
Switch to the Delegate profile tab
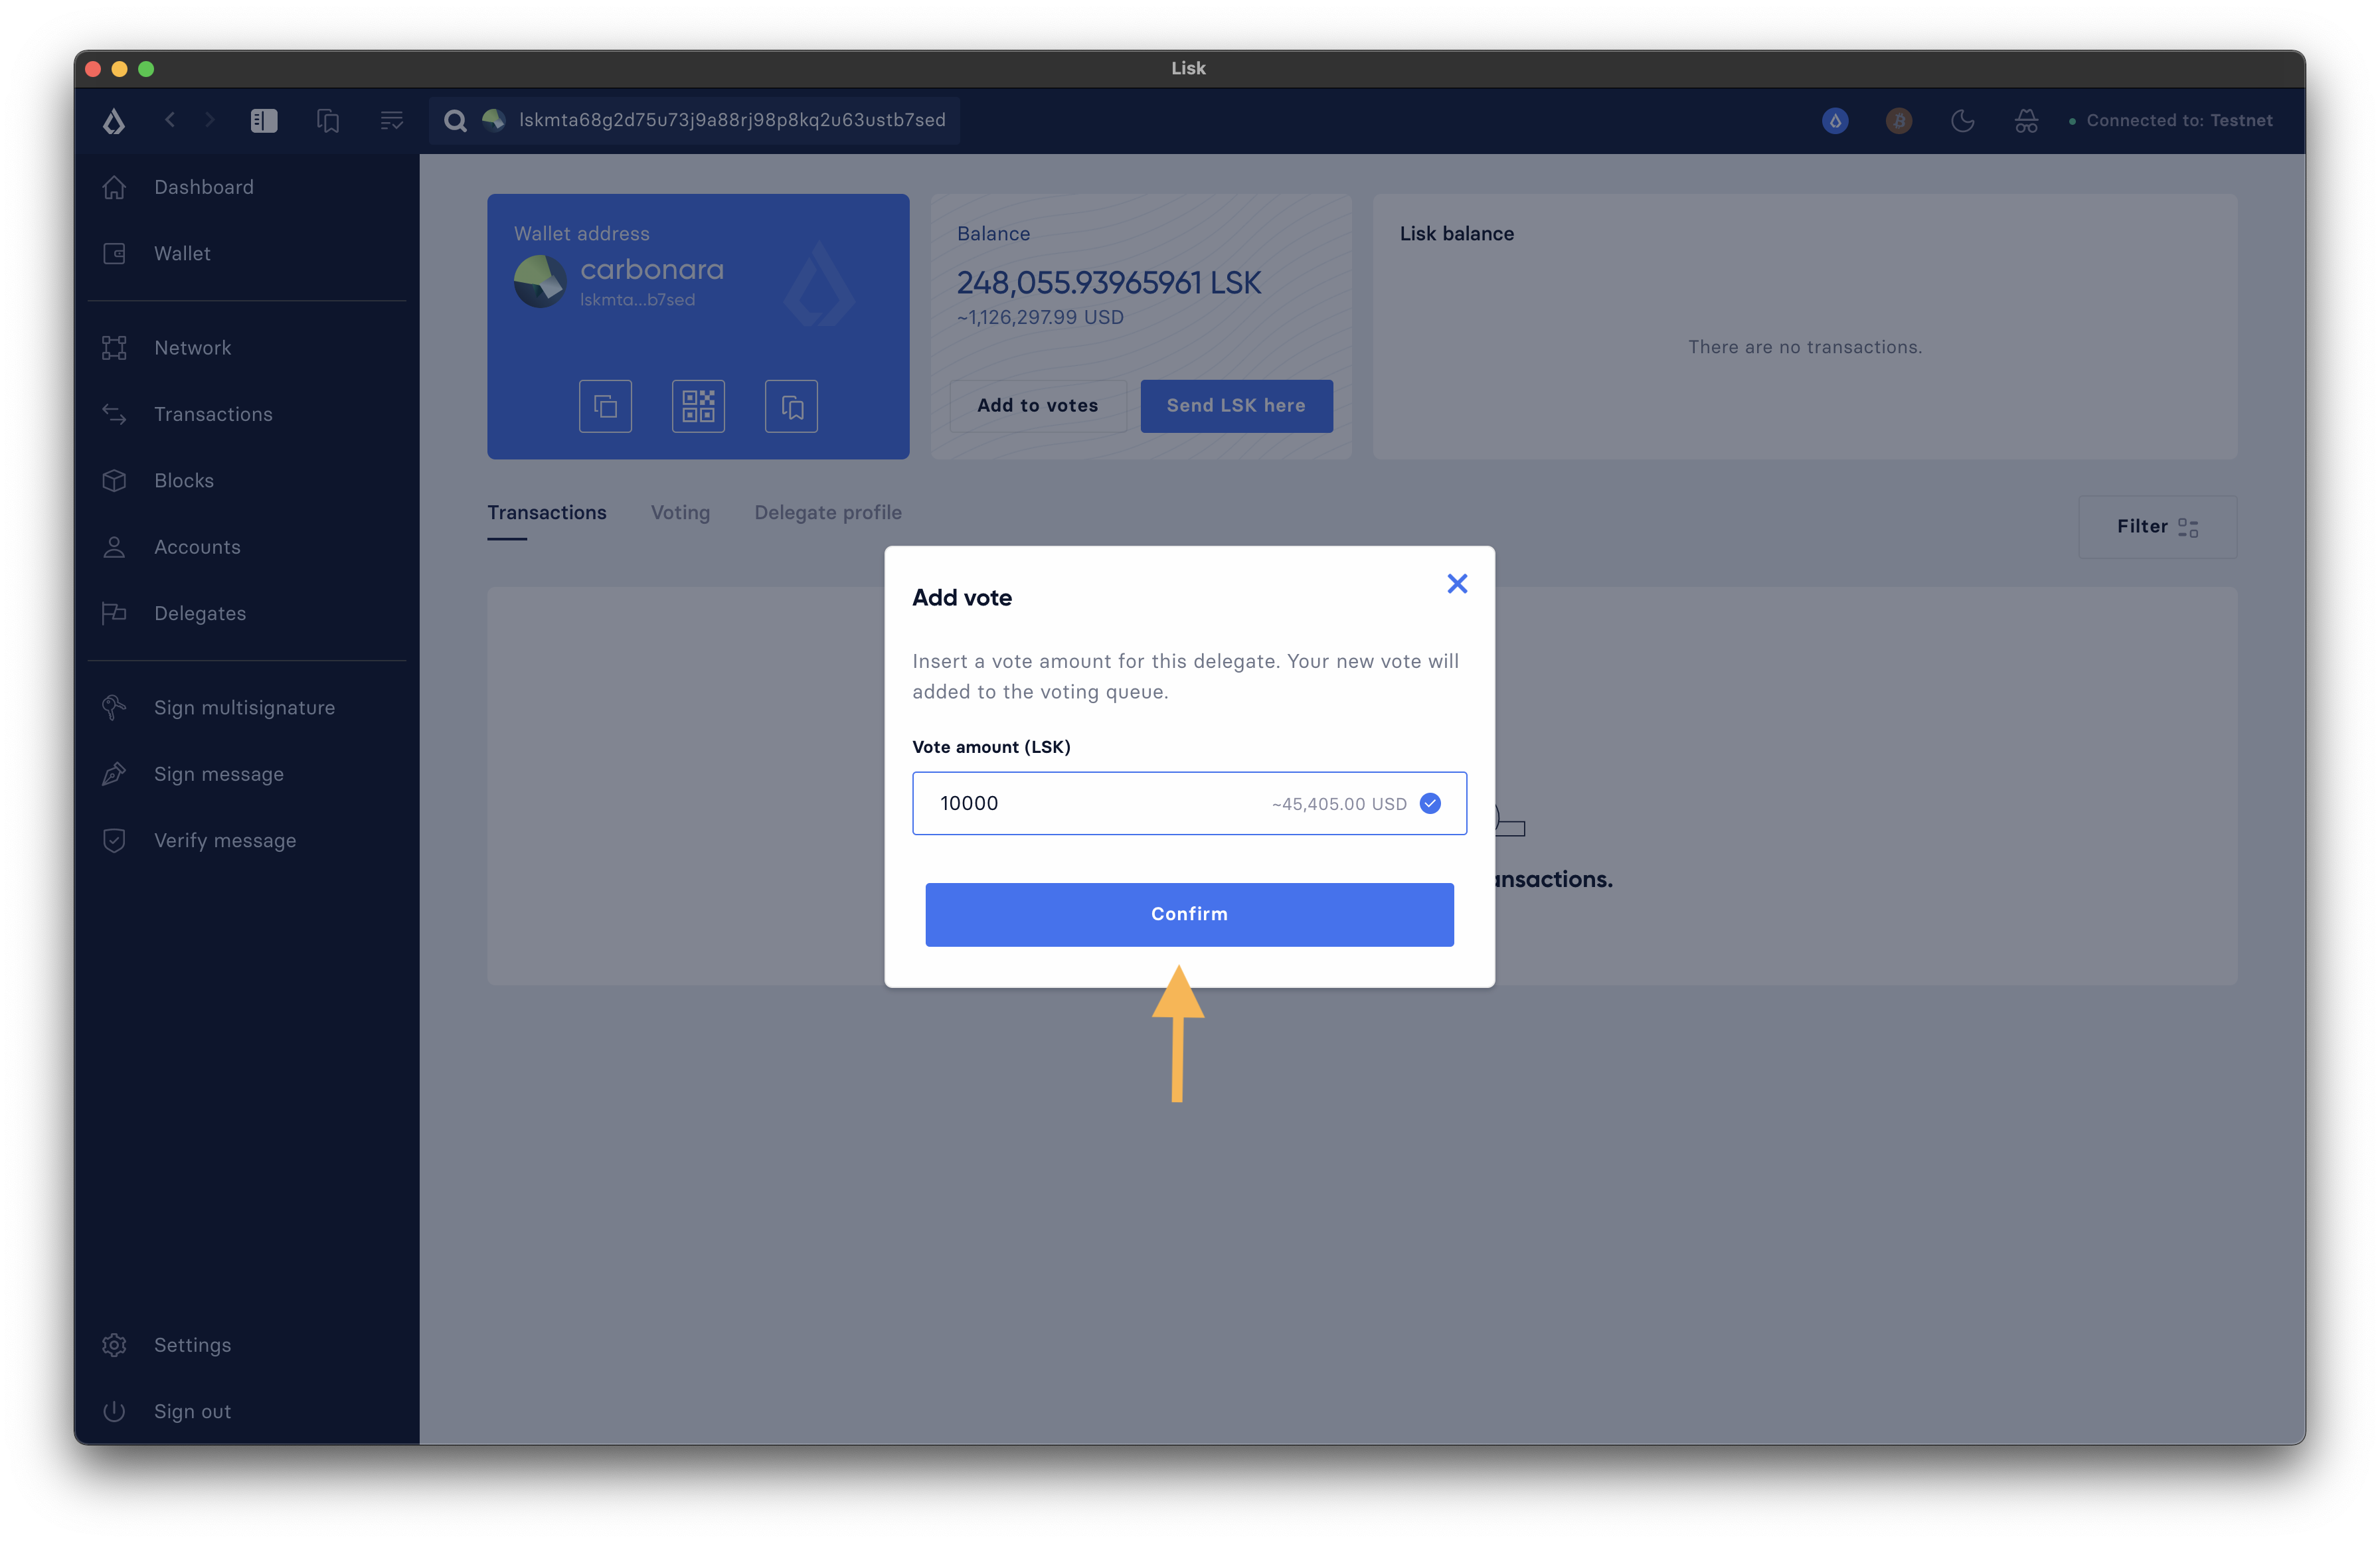pos(828,513)
